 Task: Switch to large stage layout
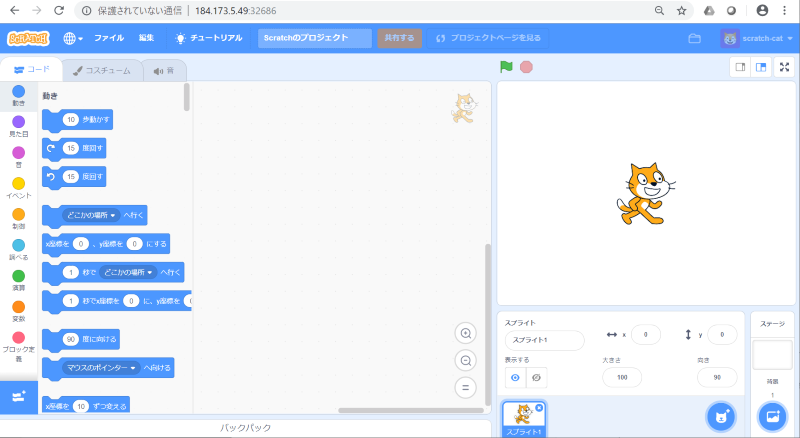pos(761,67)
